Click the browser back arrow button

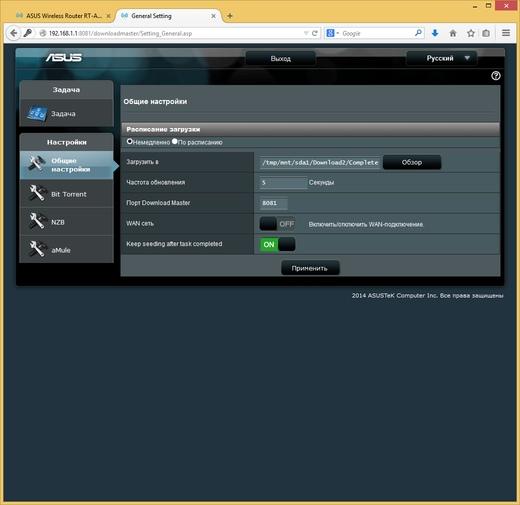[13, 33]
